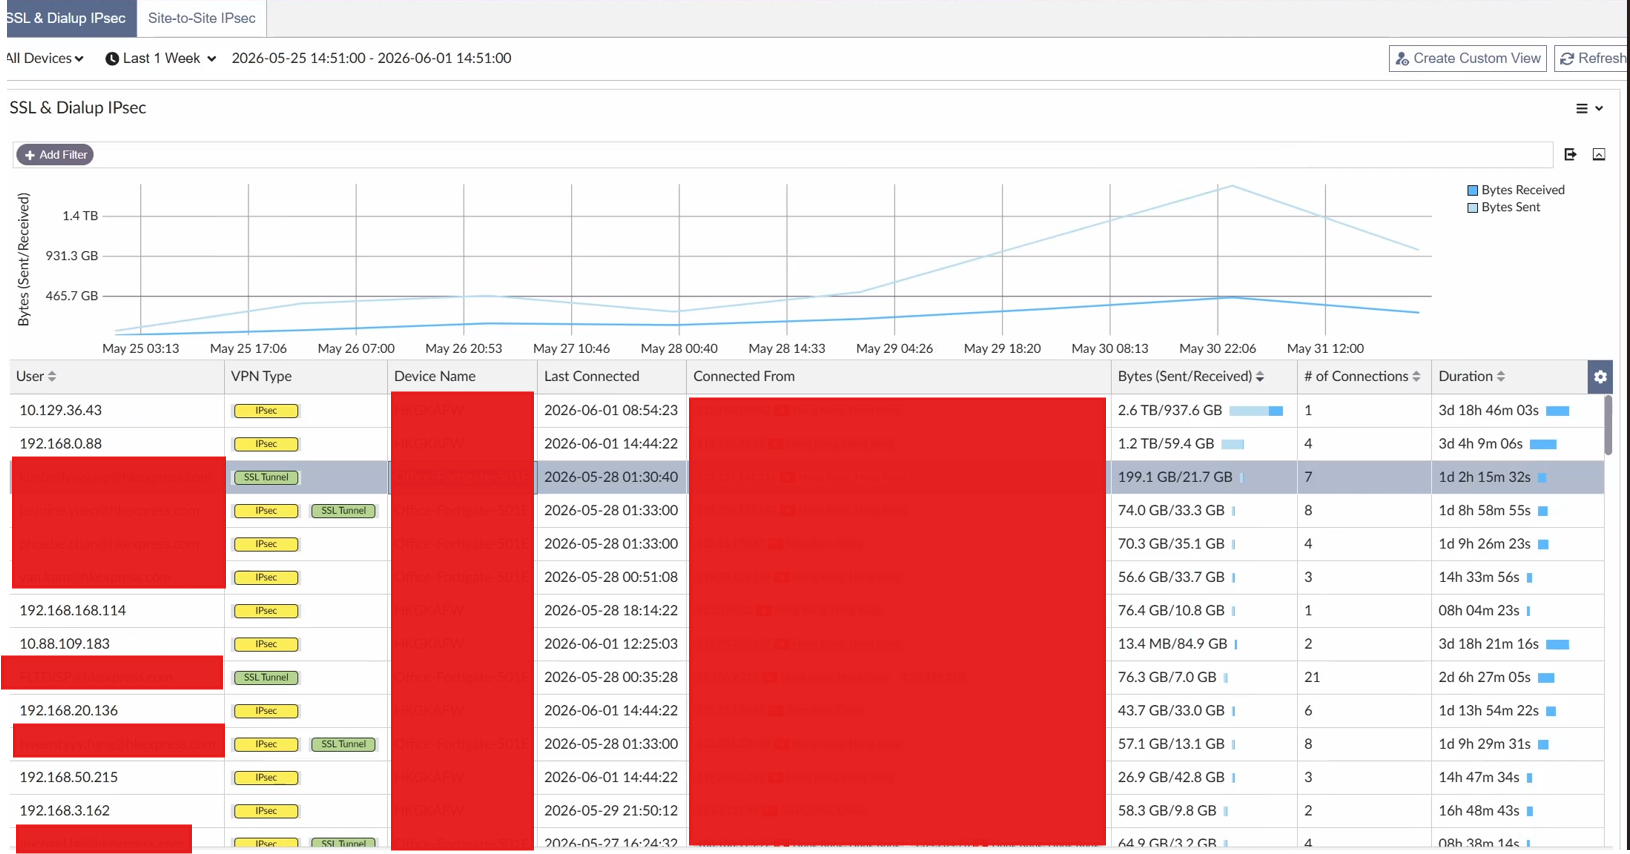Image resolution: width=1630 pixels, height=854 pixels.
Task: Toggle Bytes Received legend series
Action: (x=1515, y=190)
